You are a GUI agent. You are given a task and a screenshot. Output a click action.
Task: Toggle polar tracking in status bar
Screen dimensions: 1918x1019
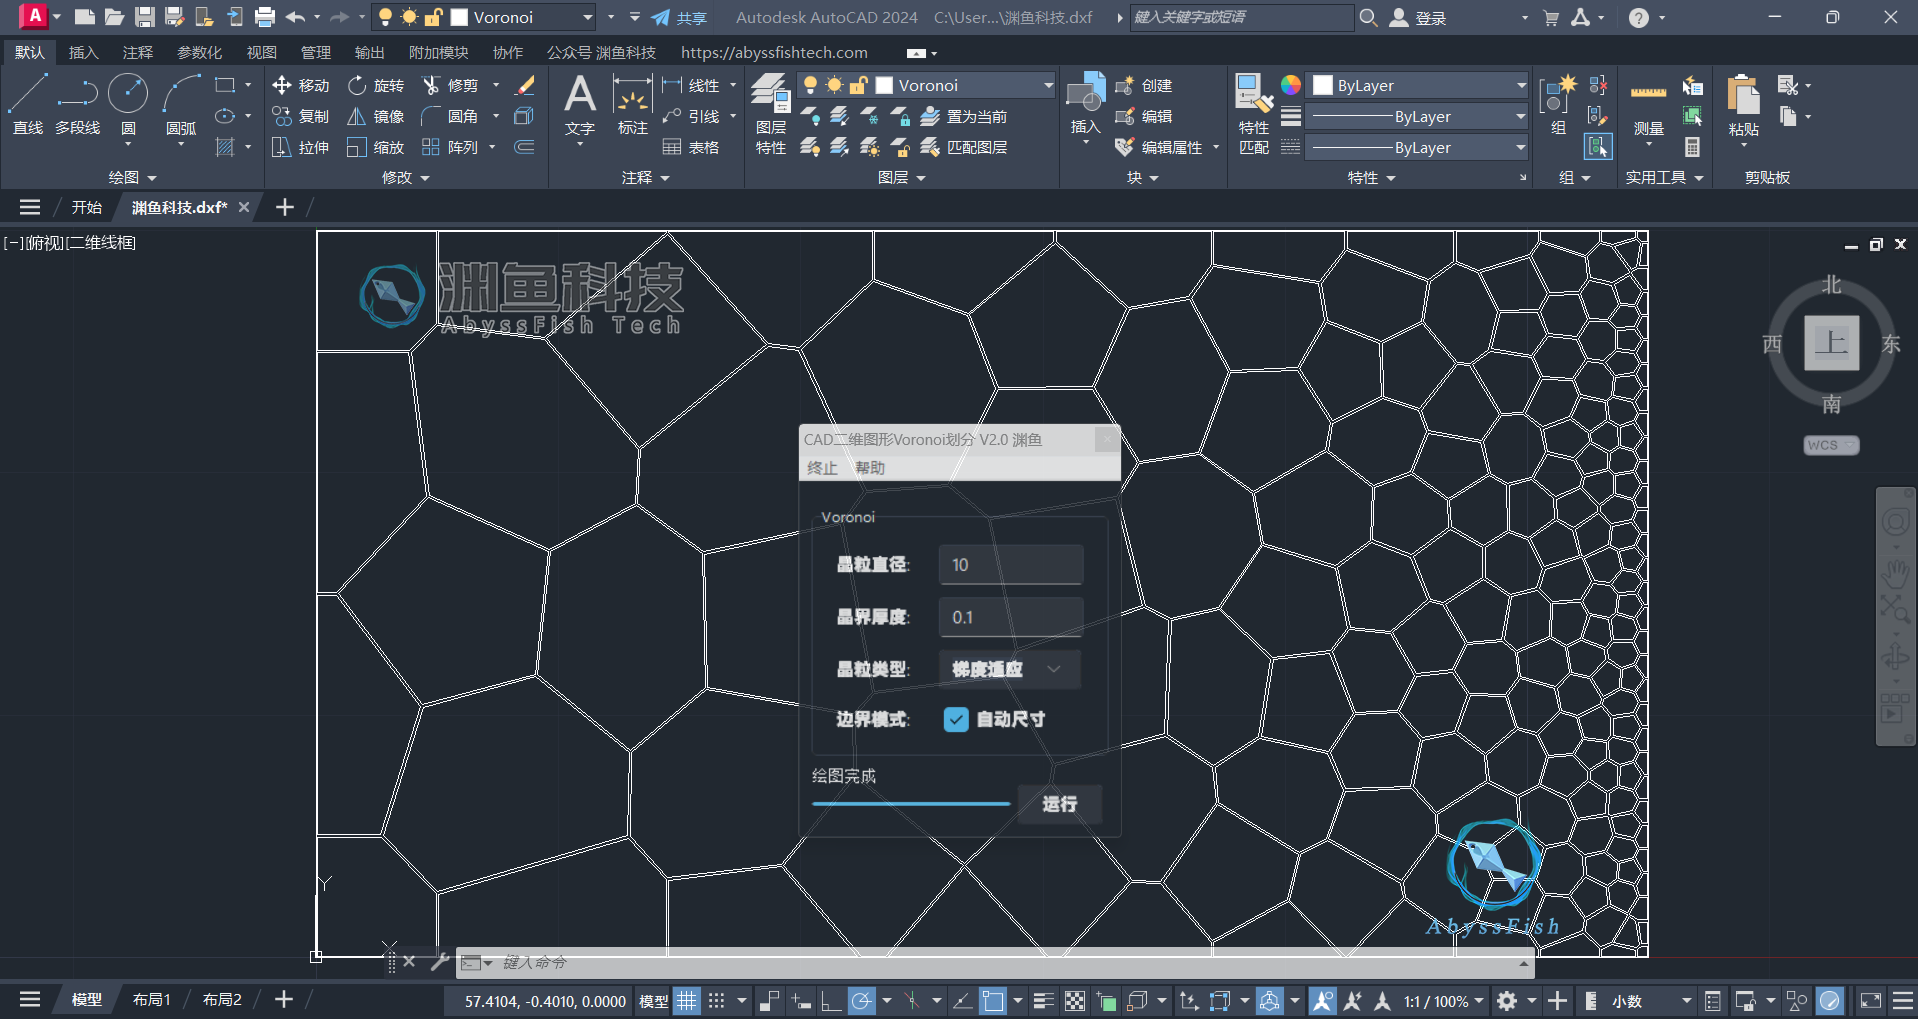(861, 1001)
